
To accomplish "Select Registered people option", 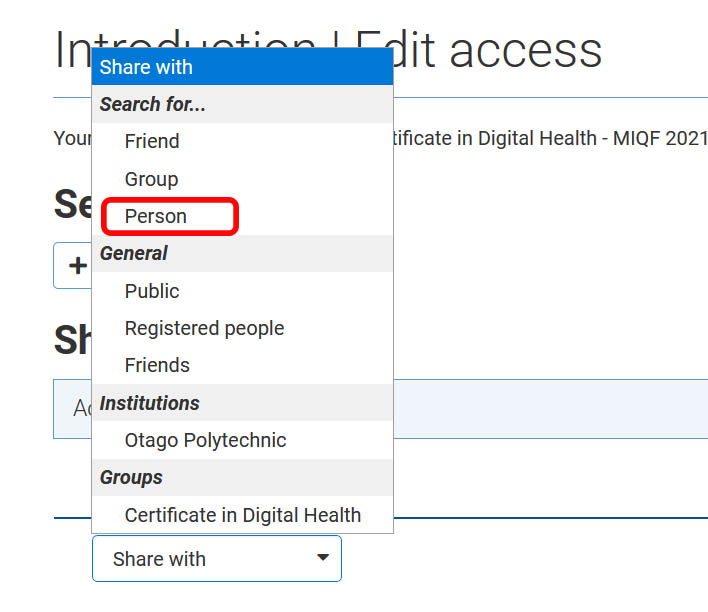I will [x=204, y=328].
